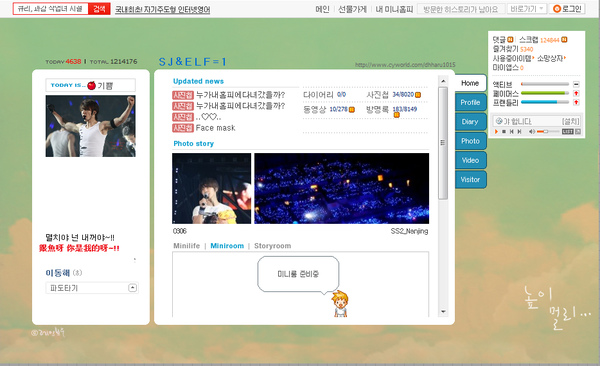Open the music player LIST button
Viewport: 600px width, 366px height.
pyautogui.click(x=567, y=131)
